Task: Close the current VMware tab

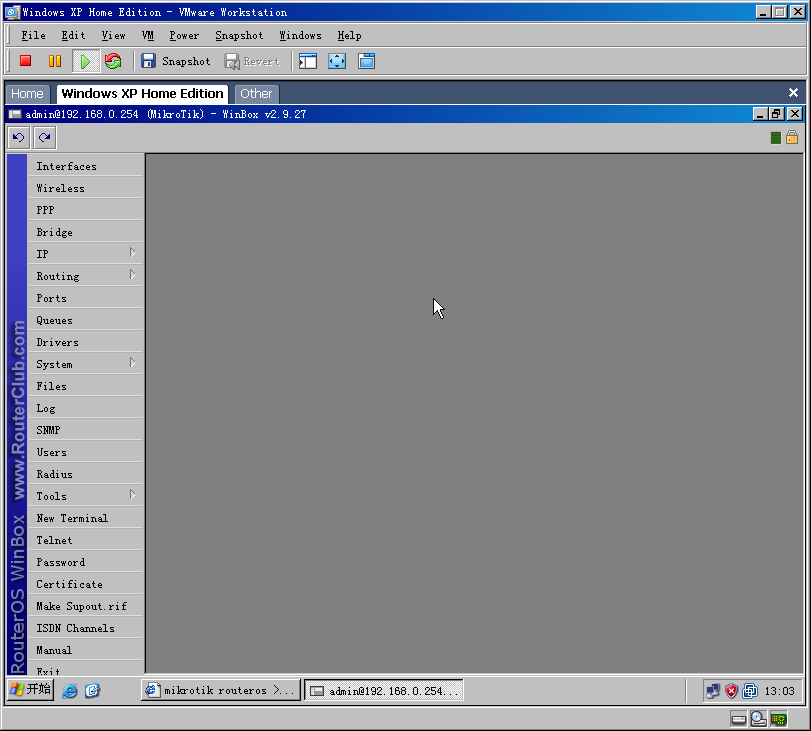Action: click(x=793, y=93)
